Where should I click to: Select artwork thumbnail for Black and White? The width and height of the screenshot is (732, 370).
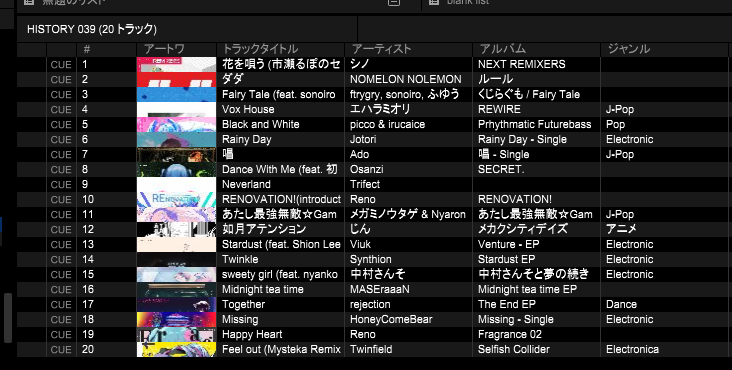[176, 125]
